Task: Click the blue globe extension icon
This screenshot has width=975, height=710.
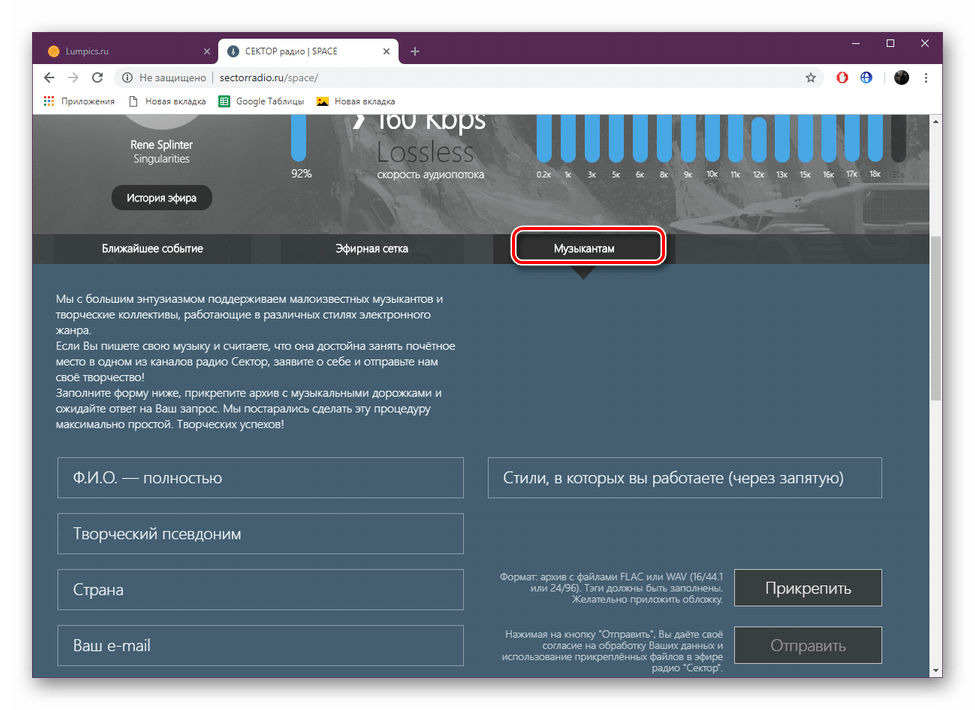Action: (866, 77)
